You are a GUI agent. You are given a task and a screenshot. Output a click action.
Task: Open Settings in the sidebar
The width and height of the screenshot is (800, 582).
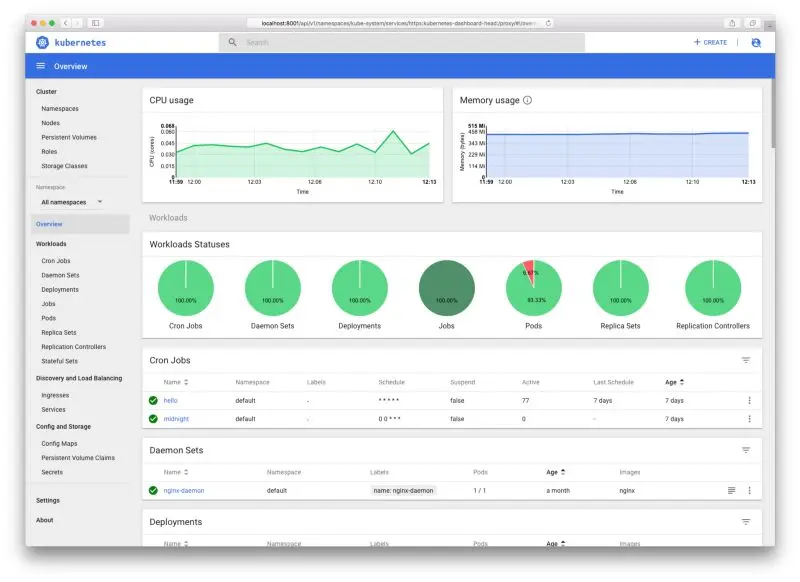click(x=47, y=500)
